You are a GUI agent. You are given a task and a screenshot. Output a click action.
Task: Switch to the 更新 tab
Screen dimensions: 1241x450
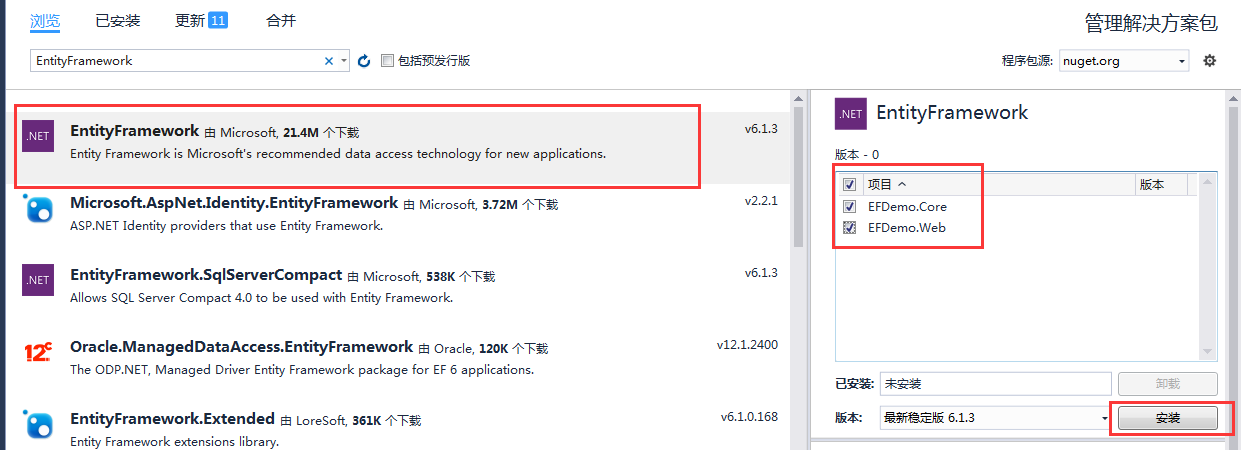[201, 20]
